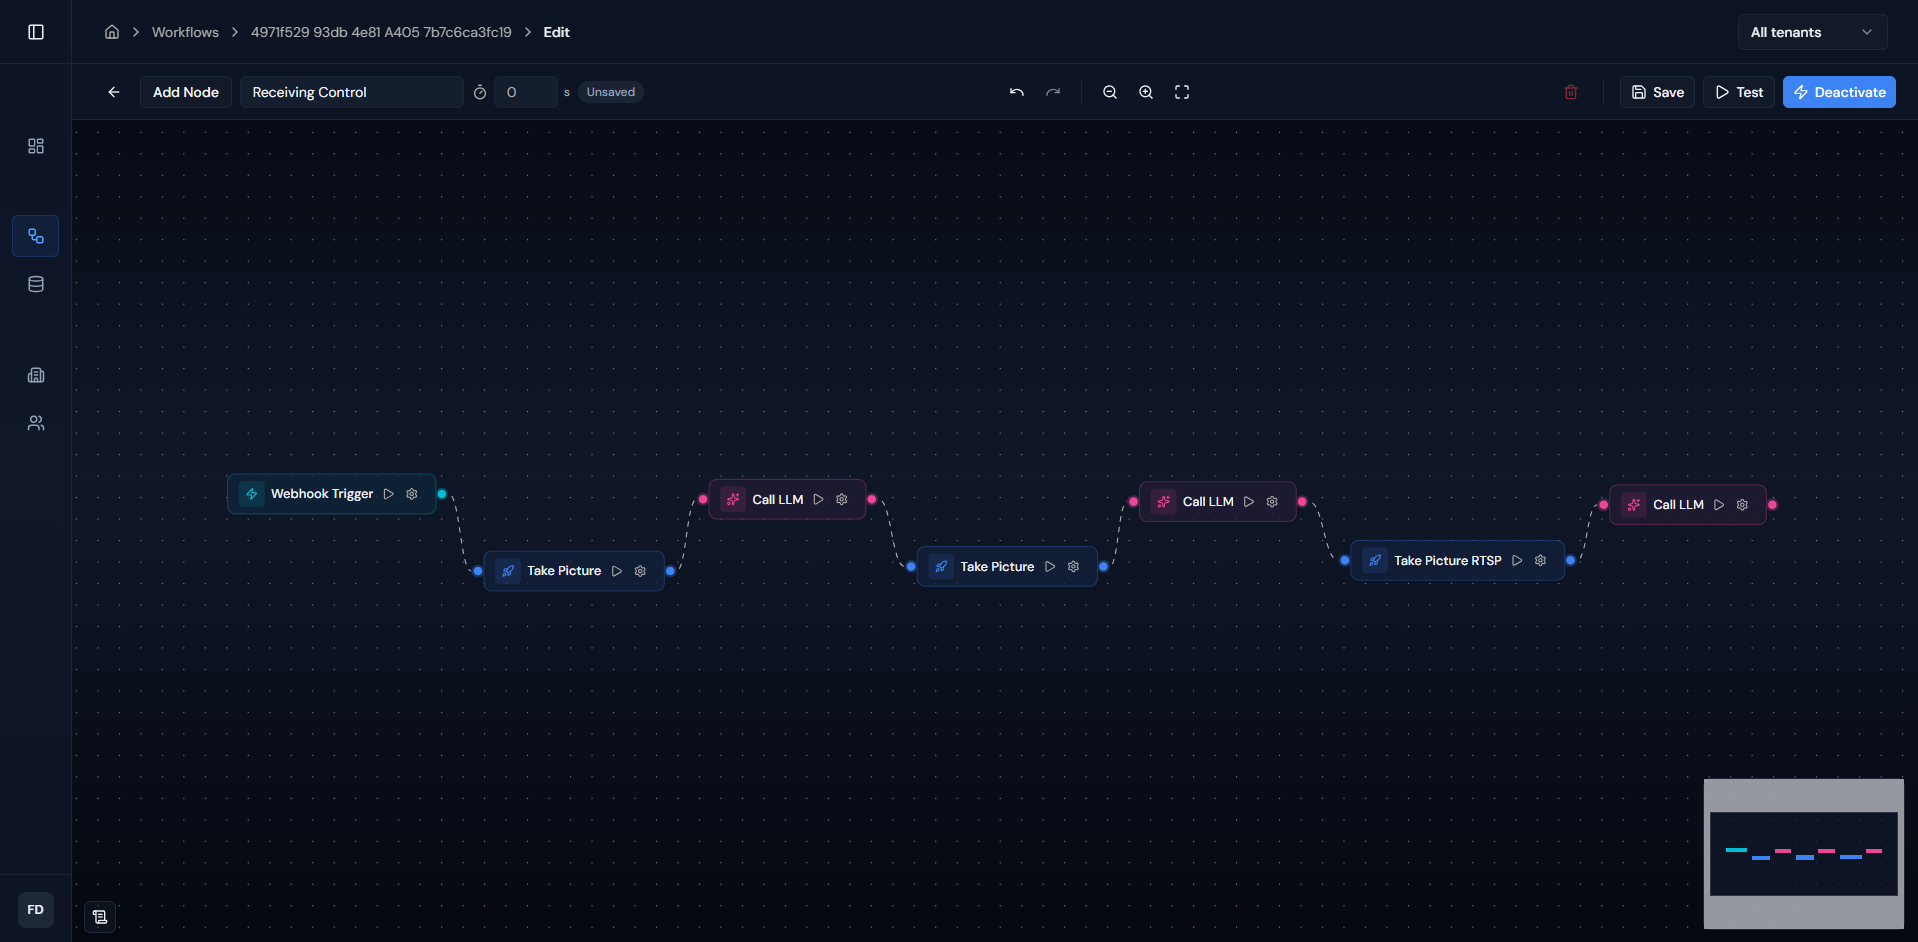Open gear of Call LLM node preceding Take Picture RTSP
The width and height of the screenshot is (1918, 942).
click(1272, 502)
